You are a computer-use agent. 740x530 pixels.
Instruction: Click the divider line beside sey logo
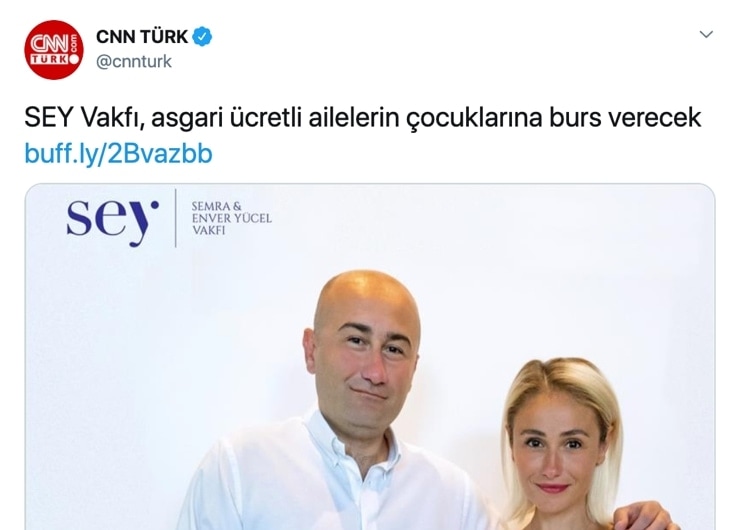coord(176,218)
